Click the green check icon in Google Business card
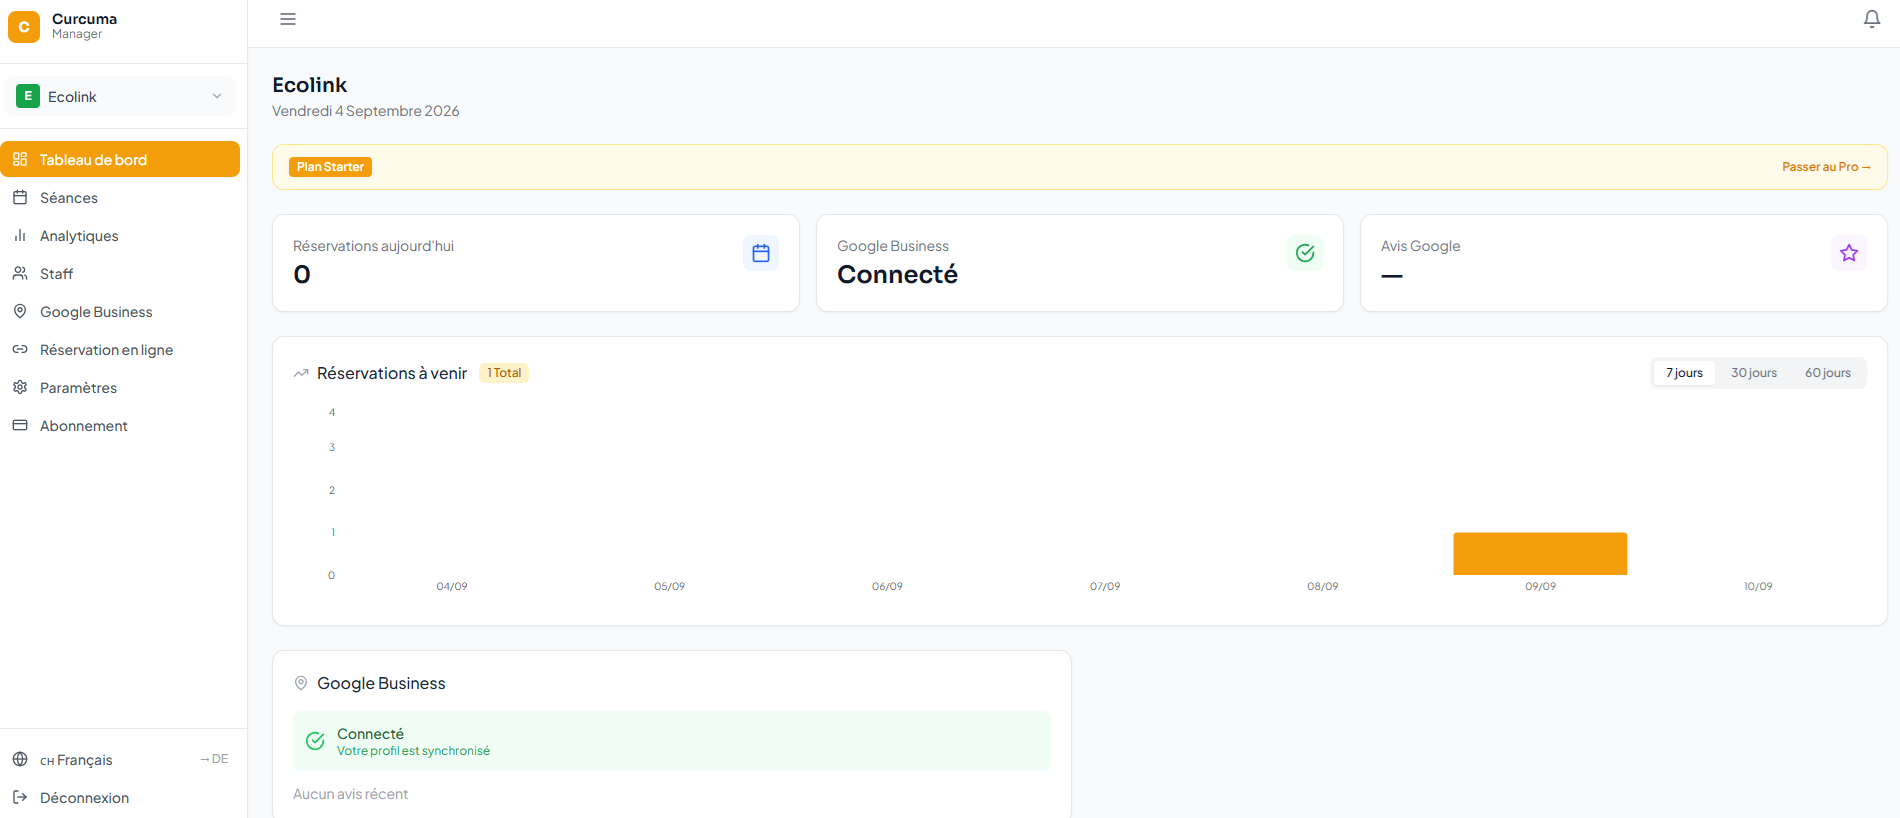 [x=1305, y=253]
